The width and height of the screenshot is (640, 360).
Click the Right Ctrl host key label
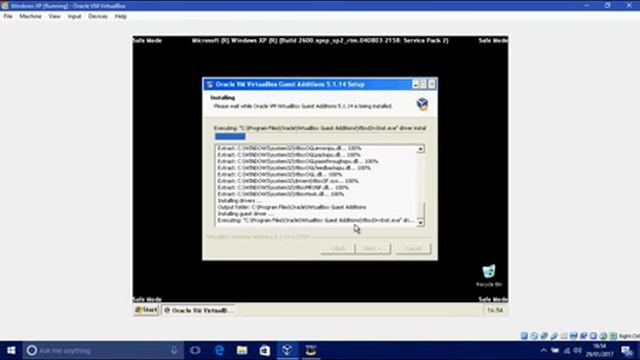pos(629,336)
